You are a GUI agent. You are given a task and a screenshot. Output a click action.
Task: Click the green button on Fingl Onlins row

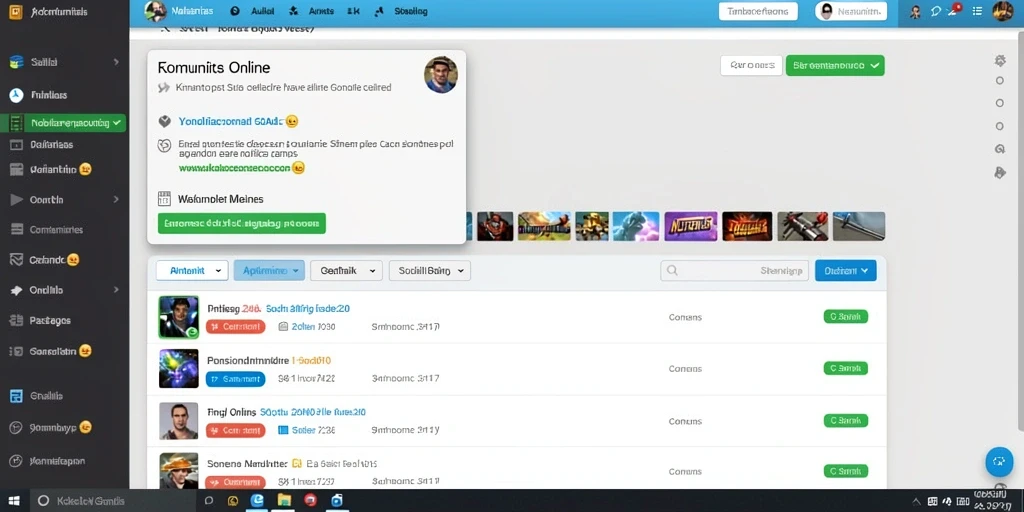pyautogui.click(x=846, y=421)
